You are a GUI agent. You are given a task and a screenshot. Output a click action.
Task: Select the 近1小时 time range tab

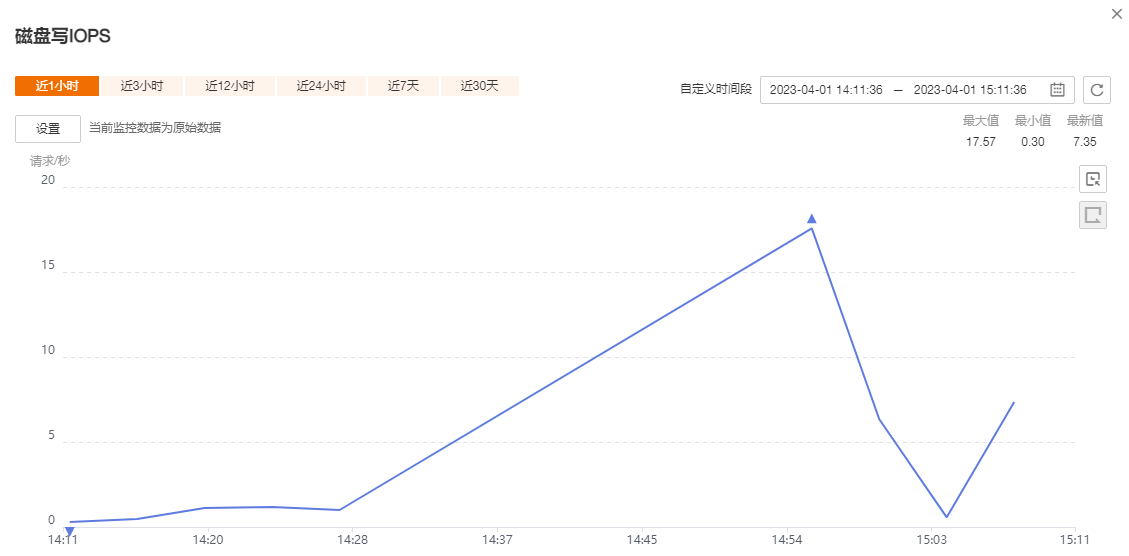tap(57, 86)
